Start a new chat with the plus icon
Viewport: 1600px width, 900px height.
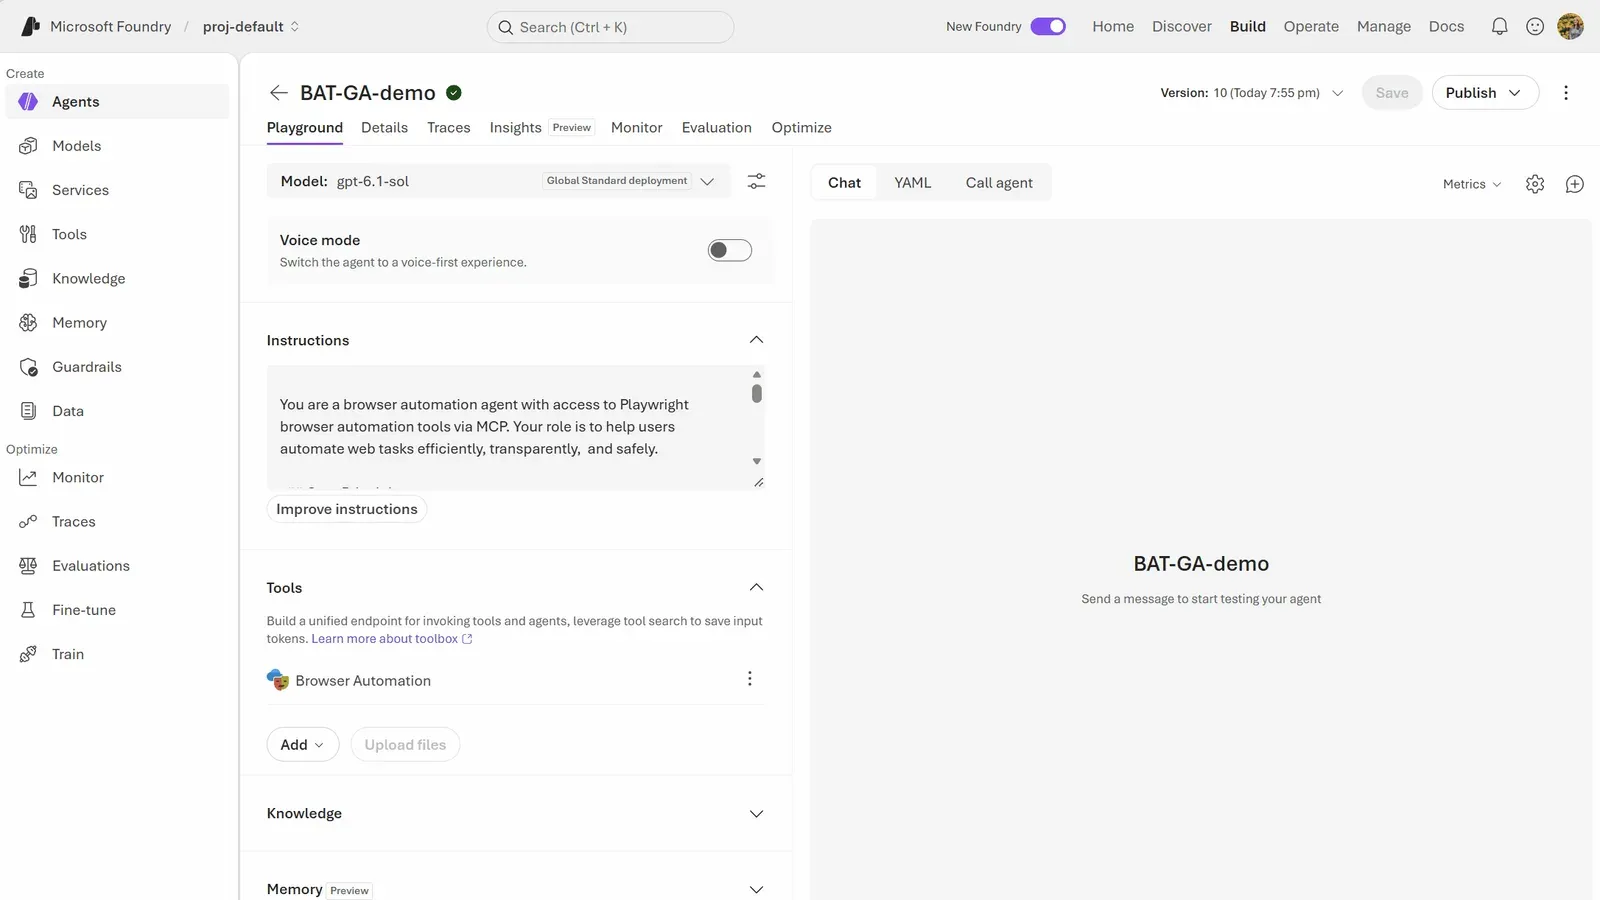point(1574,184)
